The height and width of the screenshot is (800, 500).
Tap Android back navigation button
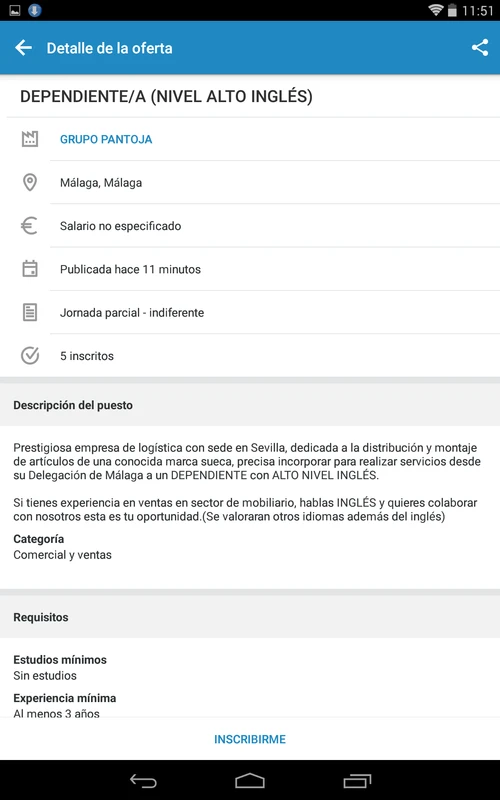coord(143,781)
